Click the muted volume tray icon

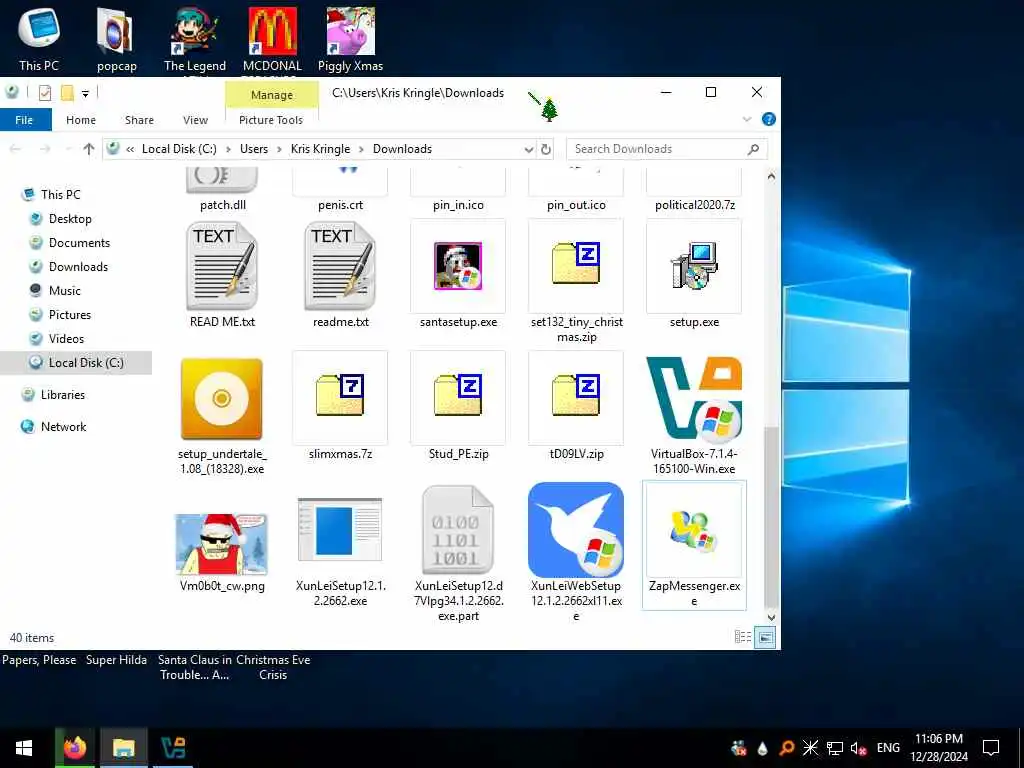click(858, 748)
